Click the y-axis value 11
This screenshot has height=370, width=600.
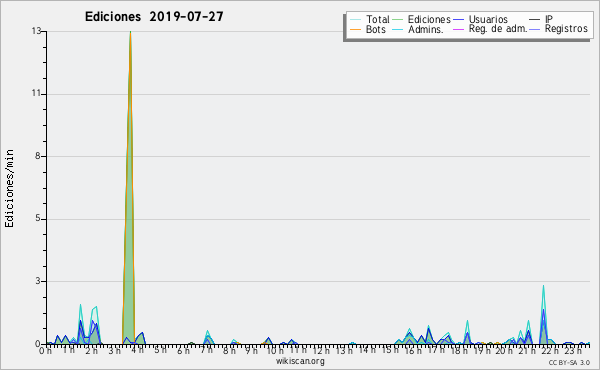click(x=36, y=94)
